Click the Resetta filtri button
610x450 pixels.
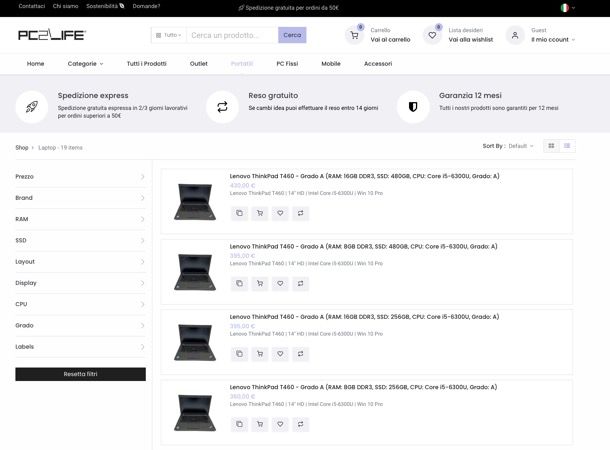click(x=80, y=374)
